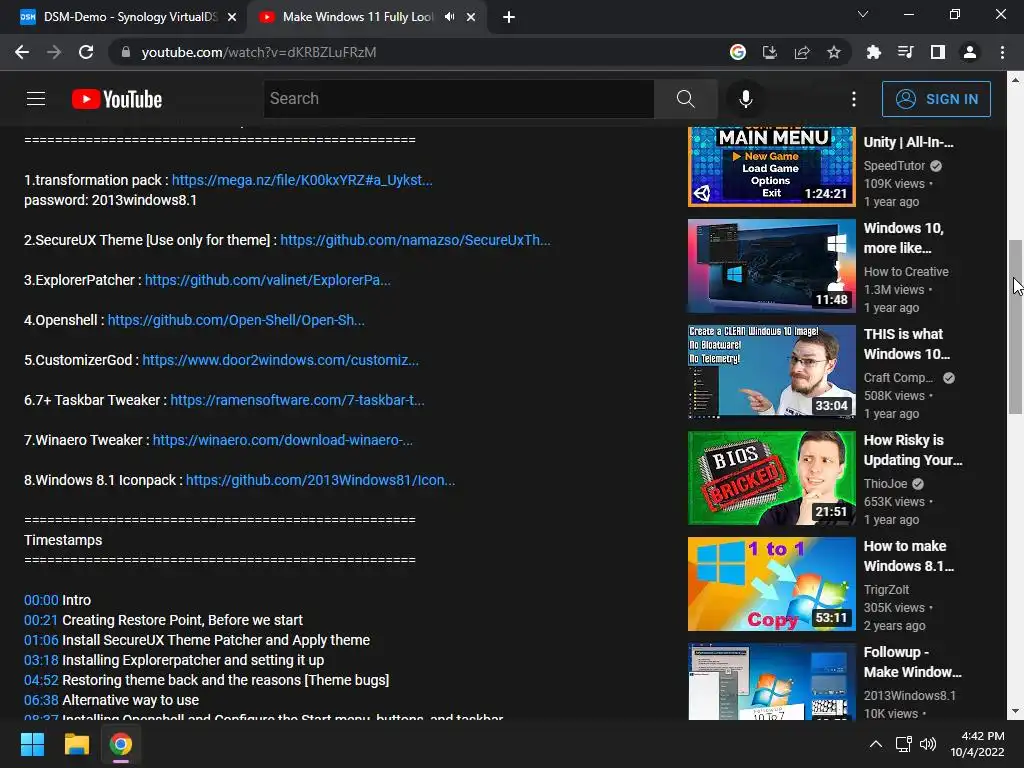The width and height of the screenshot is (1024, 768).
Task: Click the address bar URL
Action: click(259, 52)
